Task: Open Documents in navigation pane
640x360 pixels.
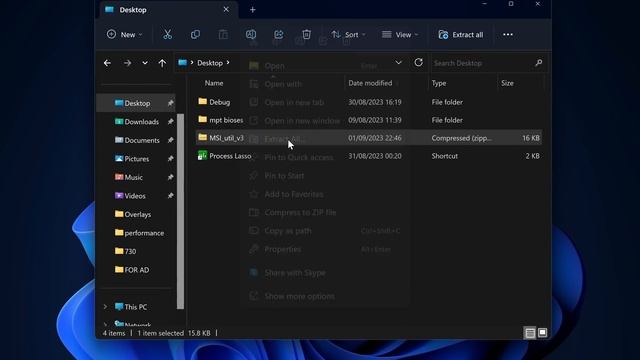Action: tap(141, 140)
